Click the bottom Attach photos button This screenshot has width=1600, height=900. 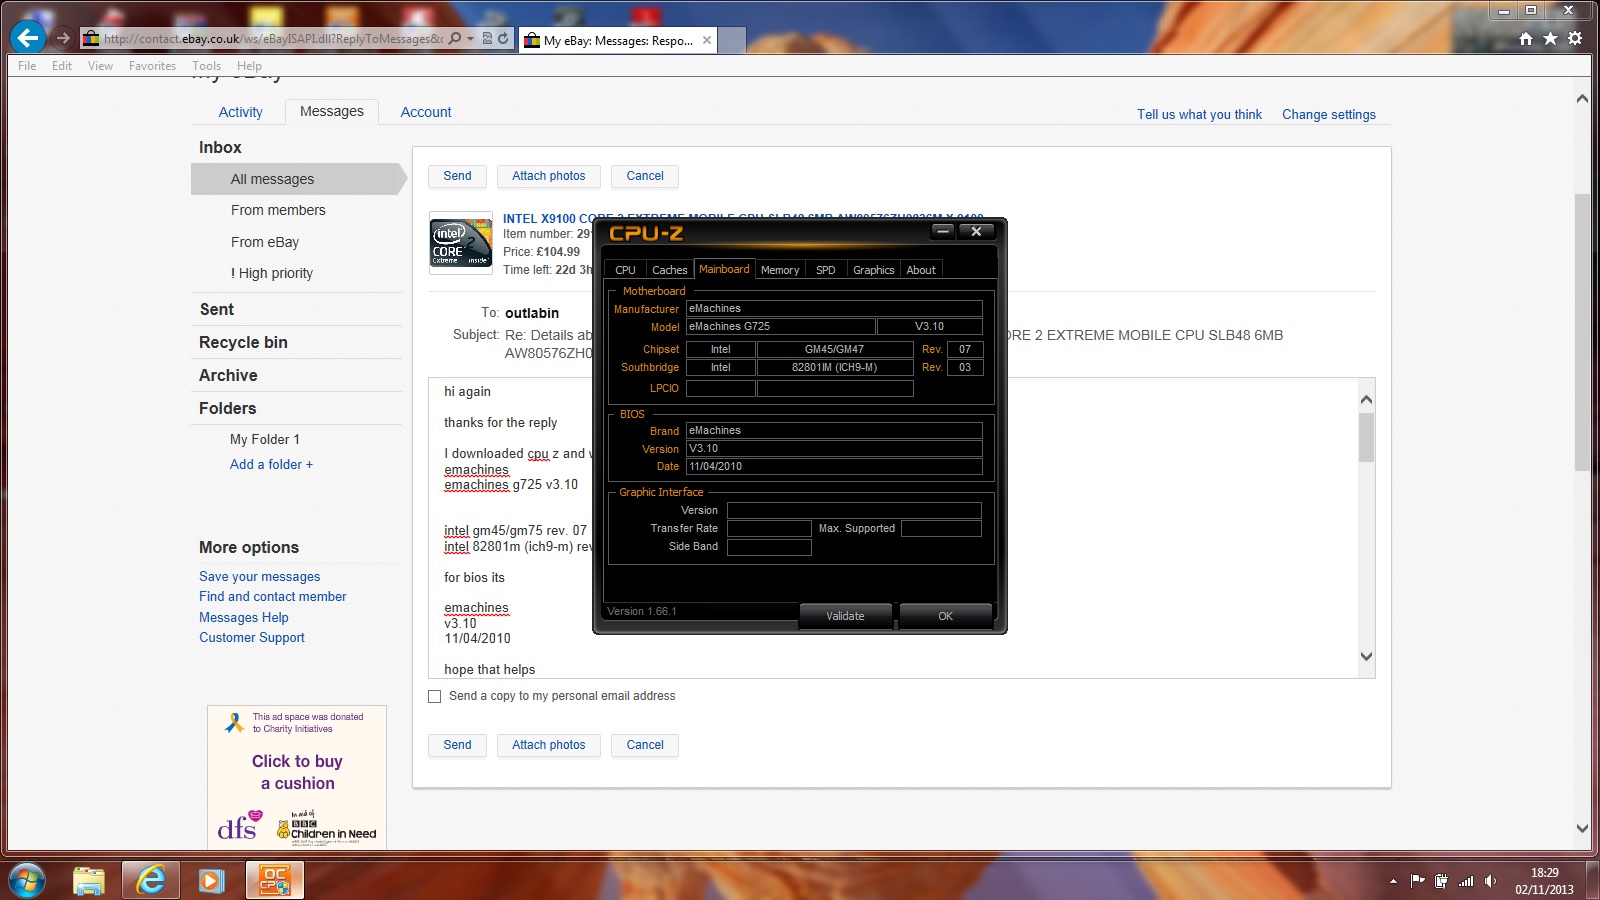coord(549,745)
